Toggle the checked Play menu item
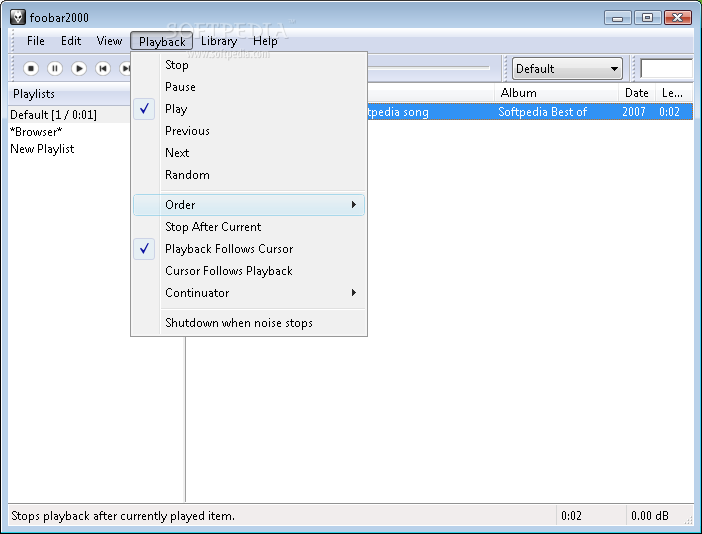Screen dimensions: 702x534 [249, 109]
